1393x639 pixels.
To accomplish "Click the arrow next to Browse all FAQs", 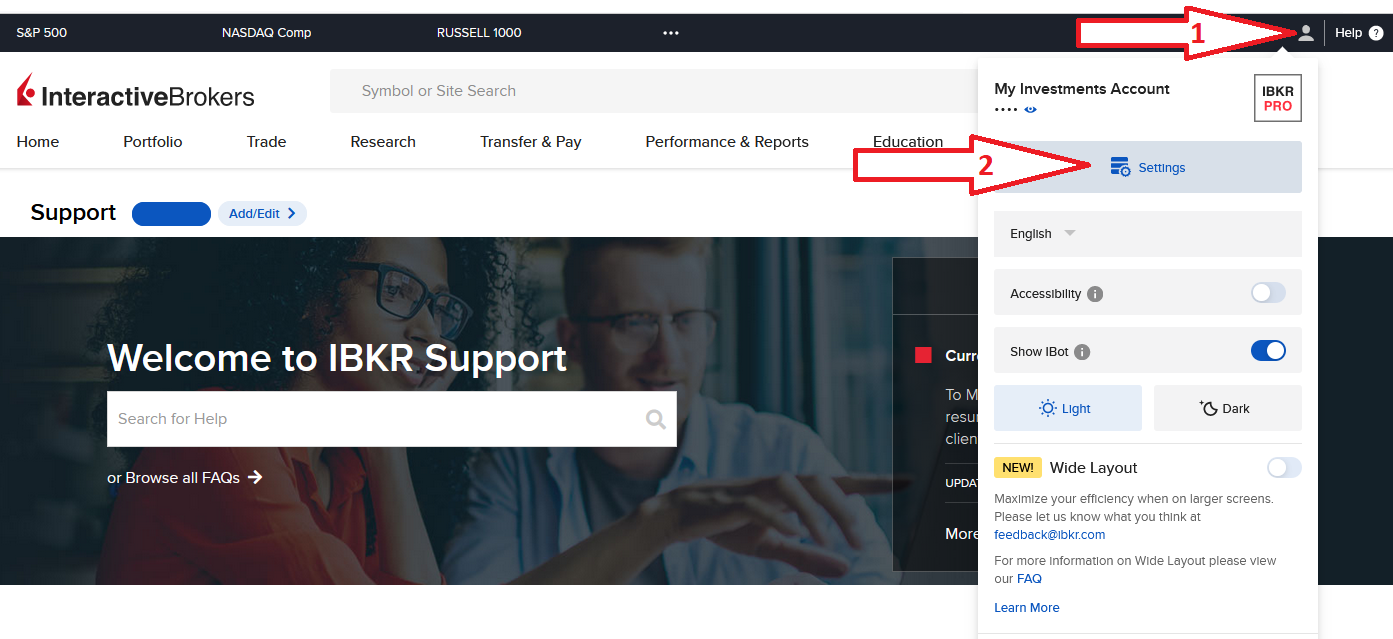I will point(255,477).
